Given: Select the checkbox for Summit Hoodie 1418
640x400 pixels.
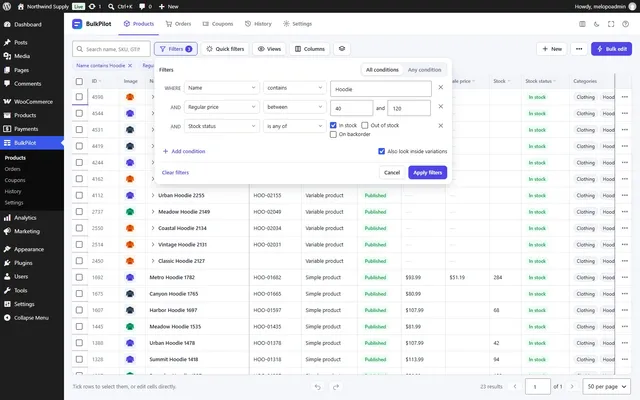Looking at the screenshot, I should (x=79, y=359).
